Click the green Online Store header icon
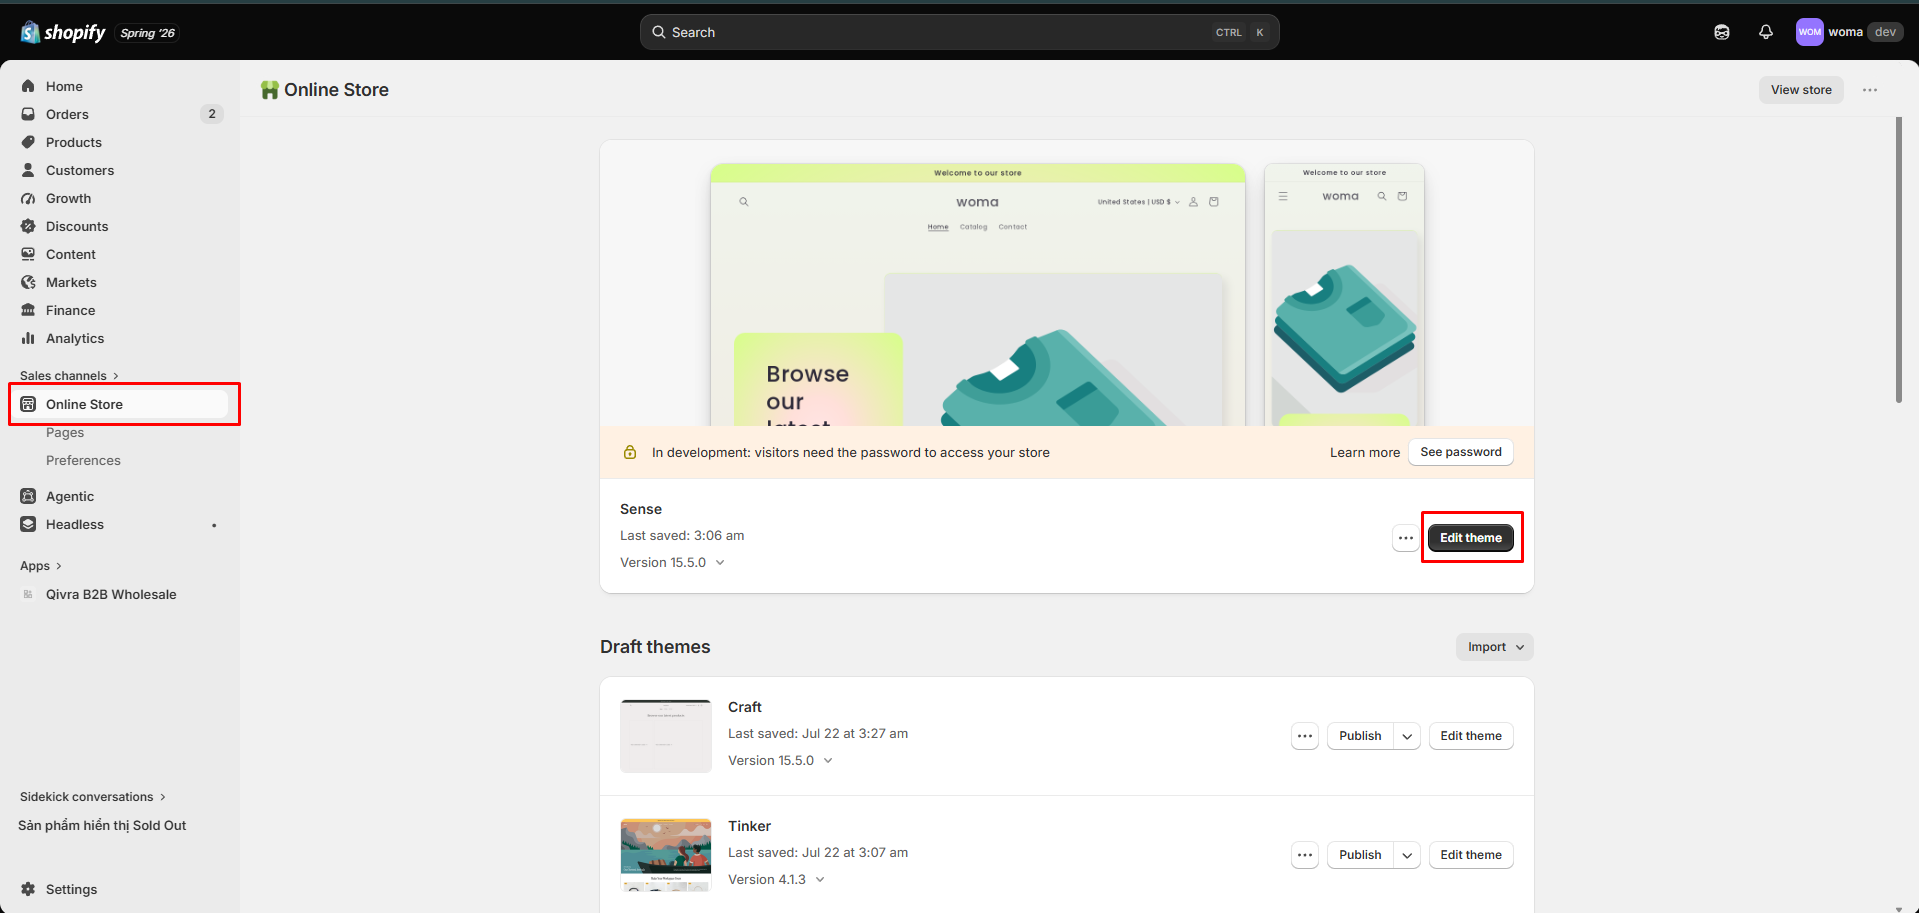Viewport: 1919px width, 913px height. click(269, 90)
